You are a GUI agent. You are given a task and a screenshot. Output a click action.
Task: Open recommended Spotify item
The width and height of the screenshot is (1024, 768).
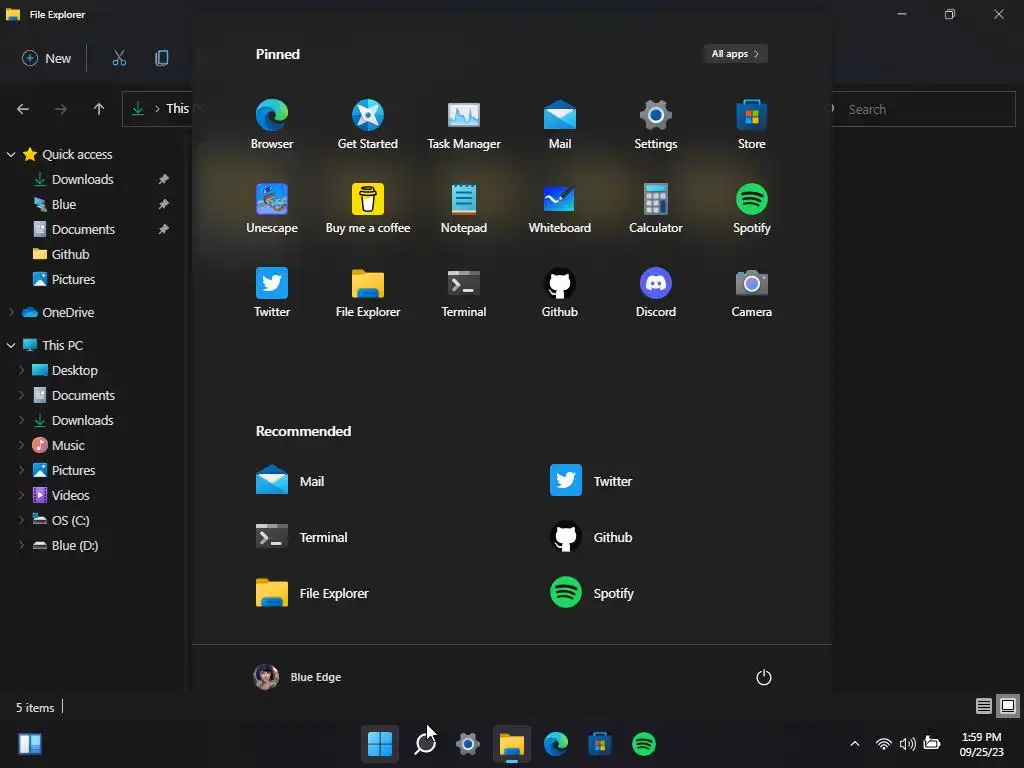coord(592,593)
